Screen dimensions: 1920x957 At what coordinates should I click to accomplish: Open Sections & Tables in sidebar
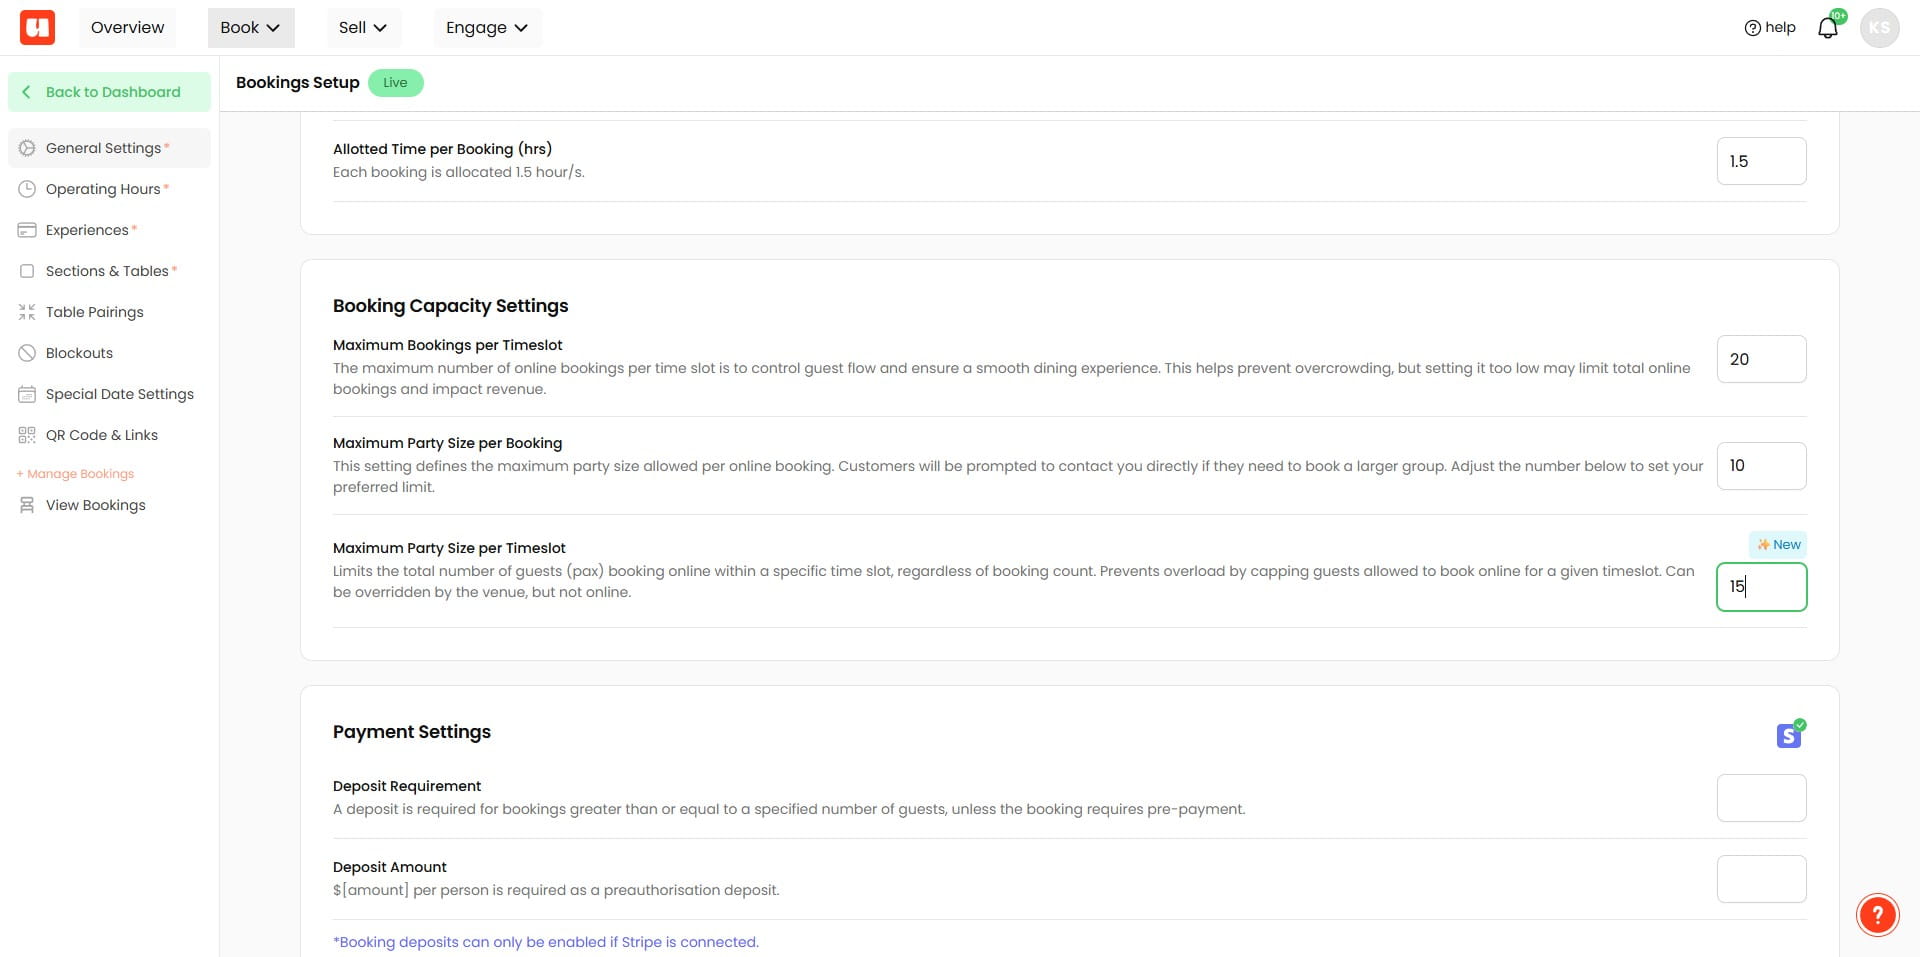109,271
